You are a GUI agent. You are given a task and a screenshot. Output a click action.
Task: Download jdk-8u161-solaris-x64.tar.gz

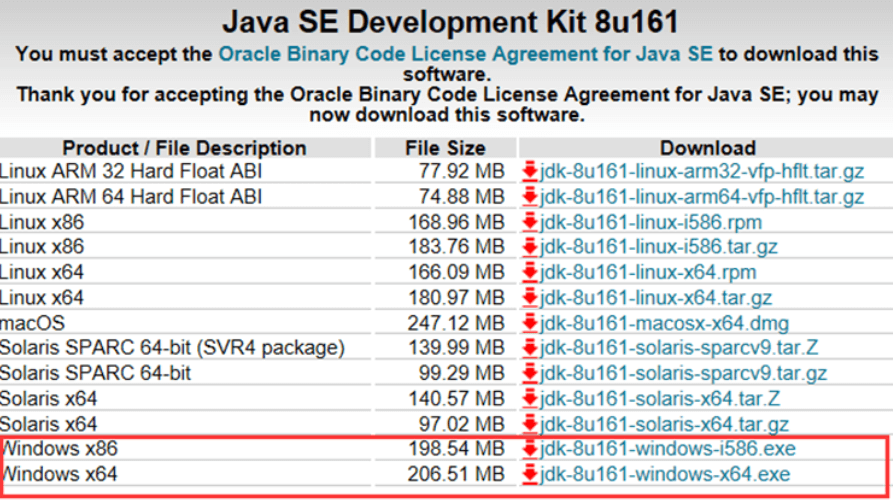(x=664, y=424)
